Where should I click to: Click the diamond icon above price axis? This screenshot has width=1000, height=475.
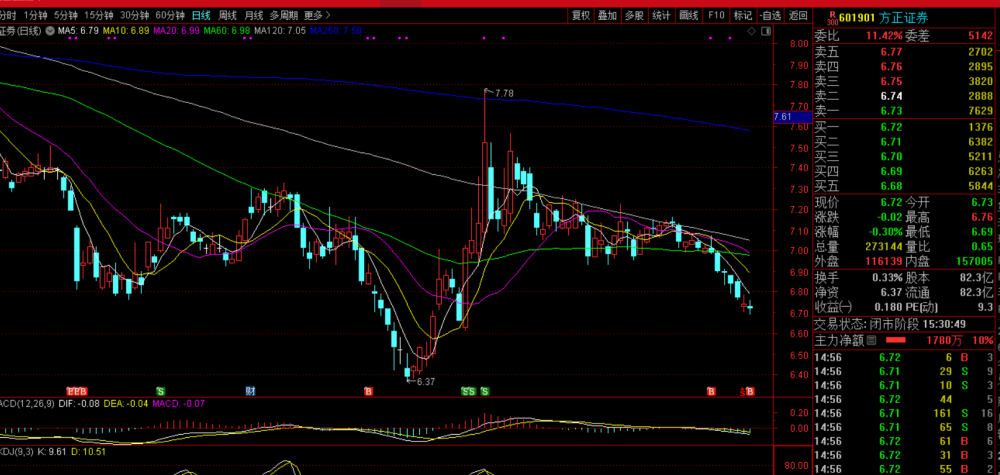coord(751,31)
